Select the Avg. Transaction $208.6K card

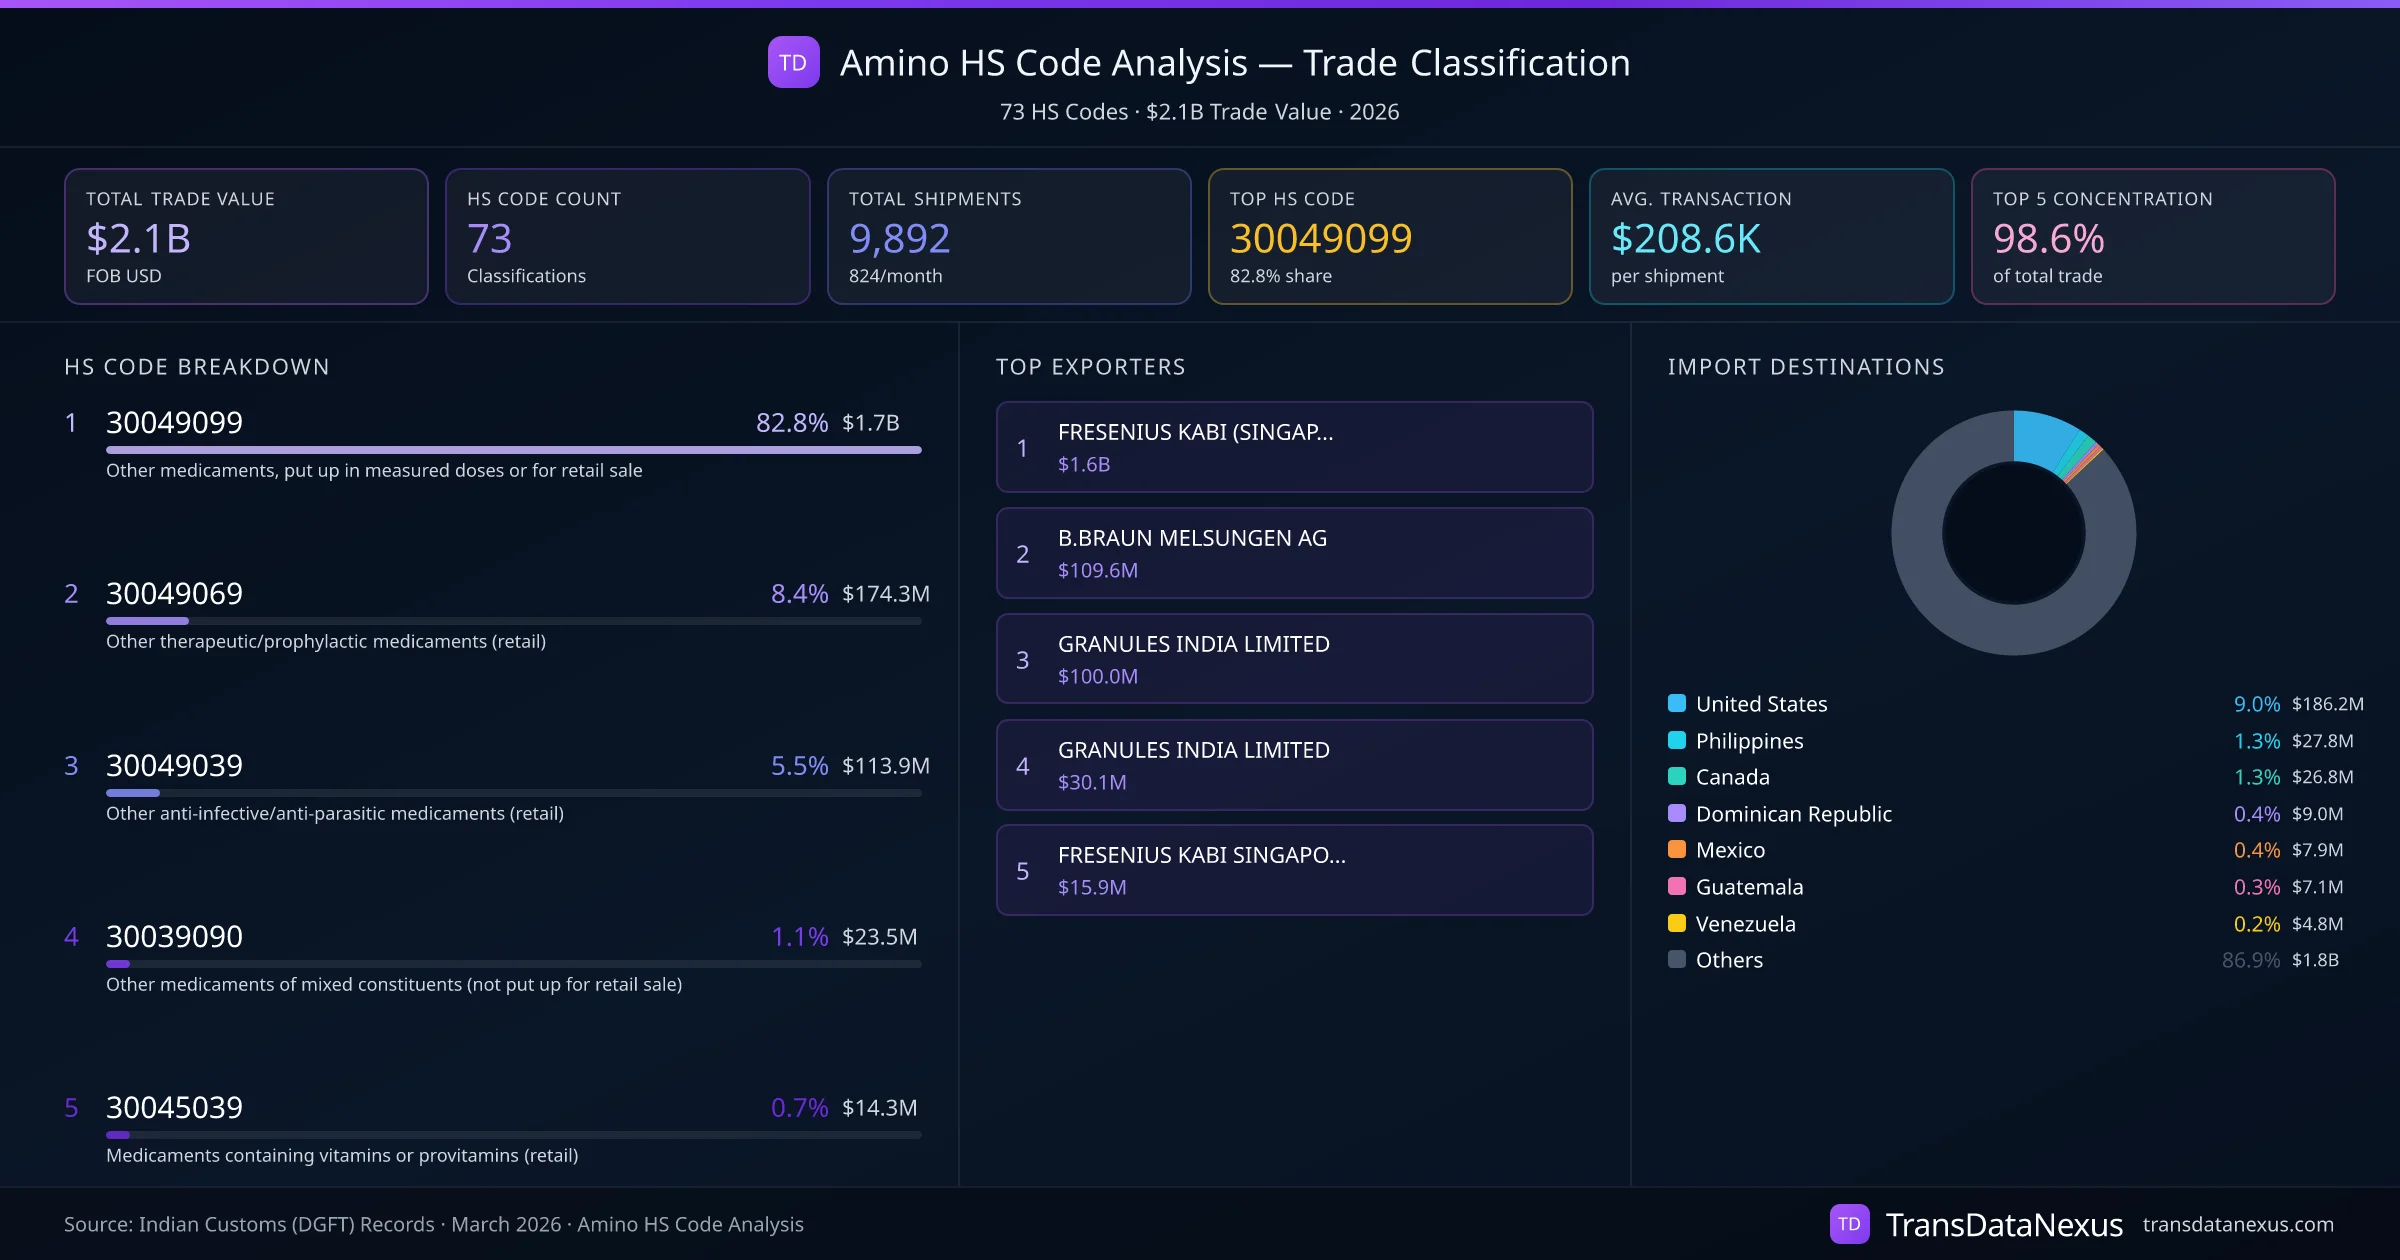(1771, 236)
